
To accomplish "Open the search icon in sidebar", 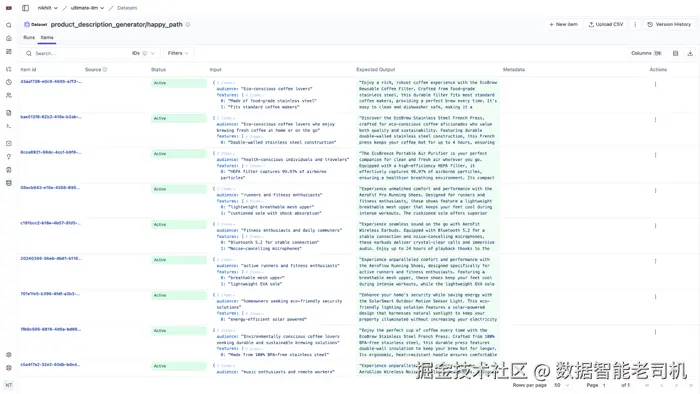I will [8, 25].
